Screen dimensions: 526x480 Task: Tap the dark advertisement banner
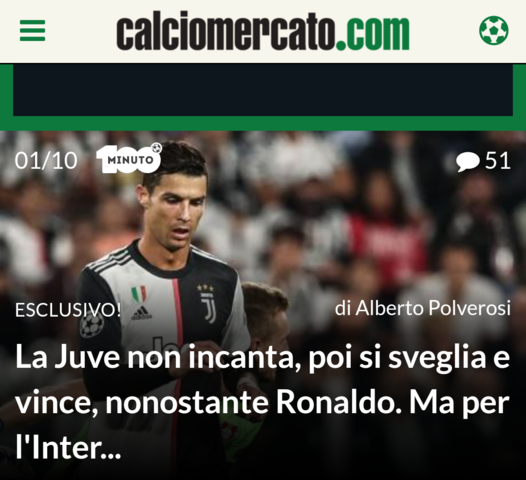(263, 90)
